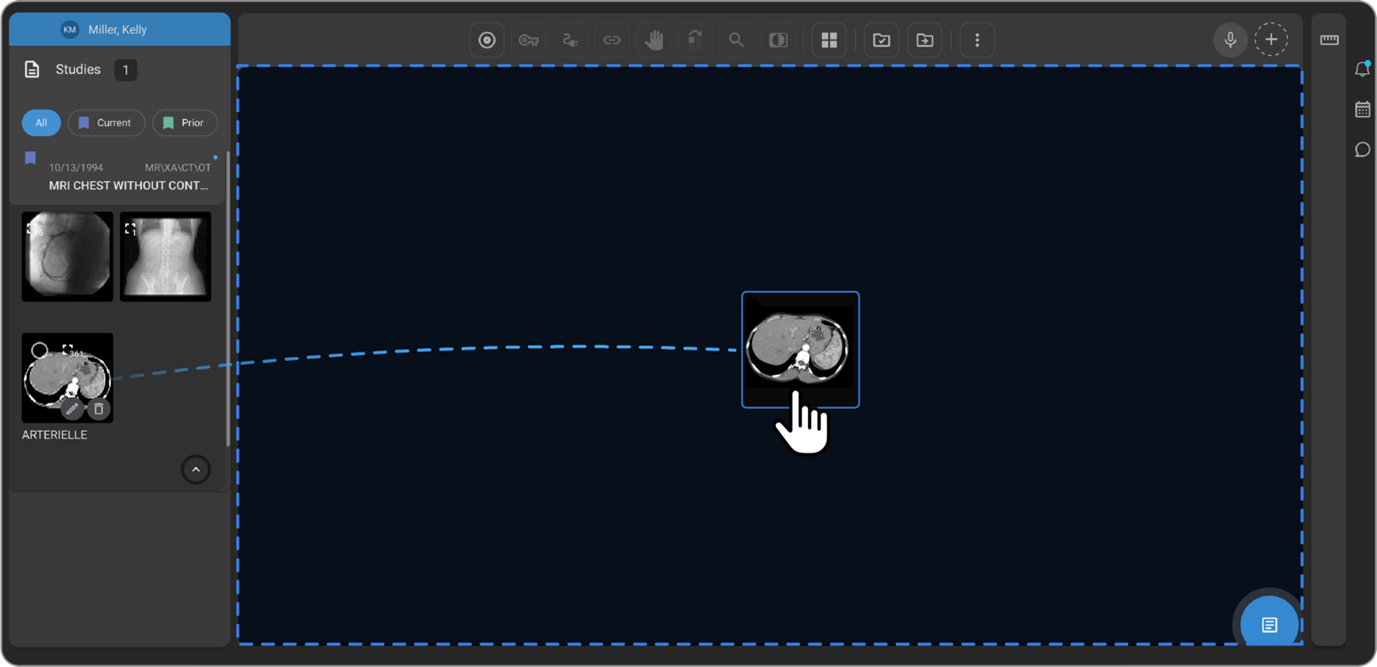
Task: Click the circular target tool in toolbar
Action: (487, 40)
